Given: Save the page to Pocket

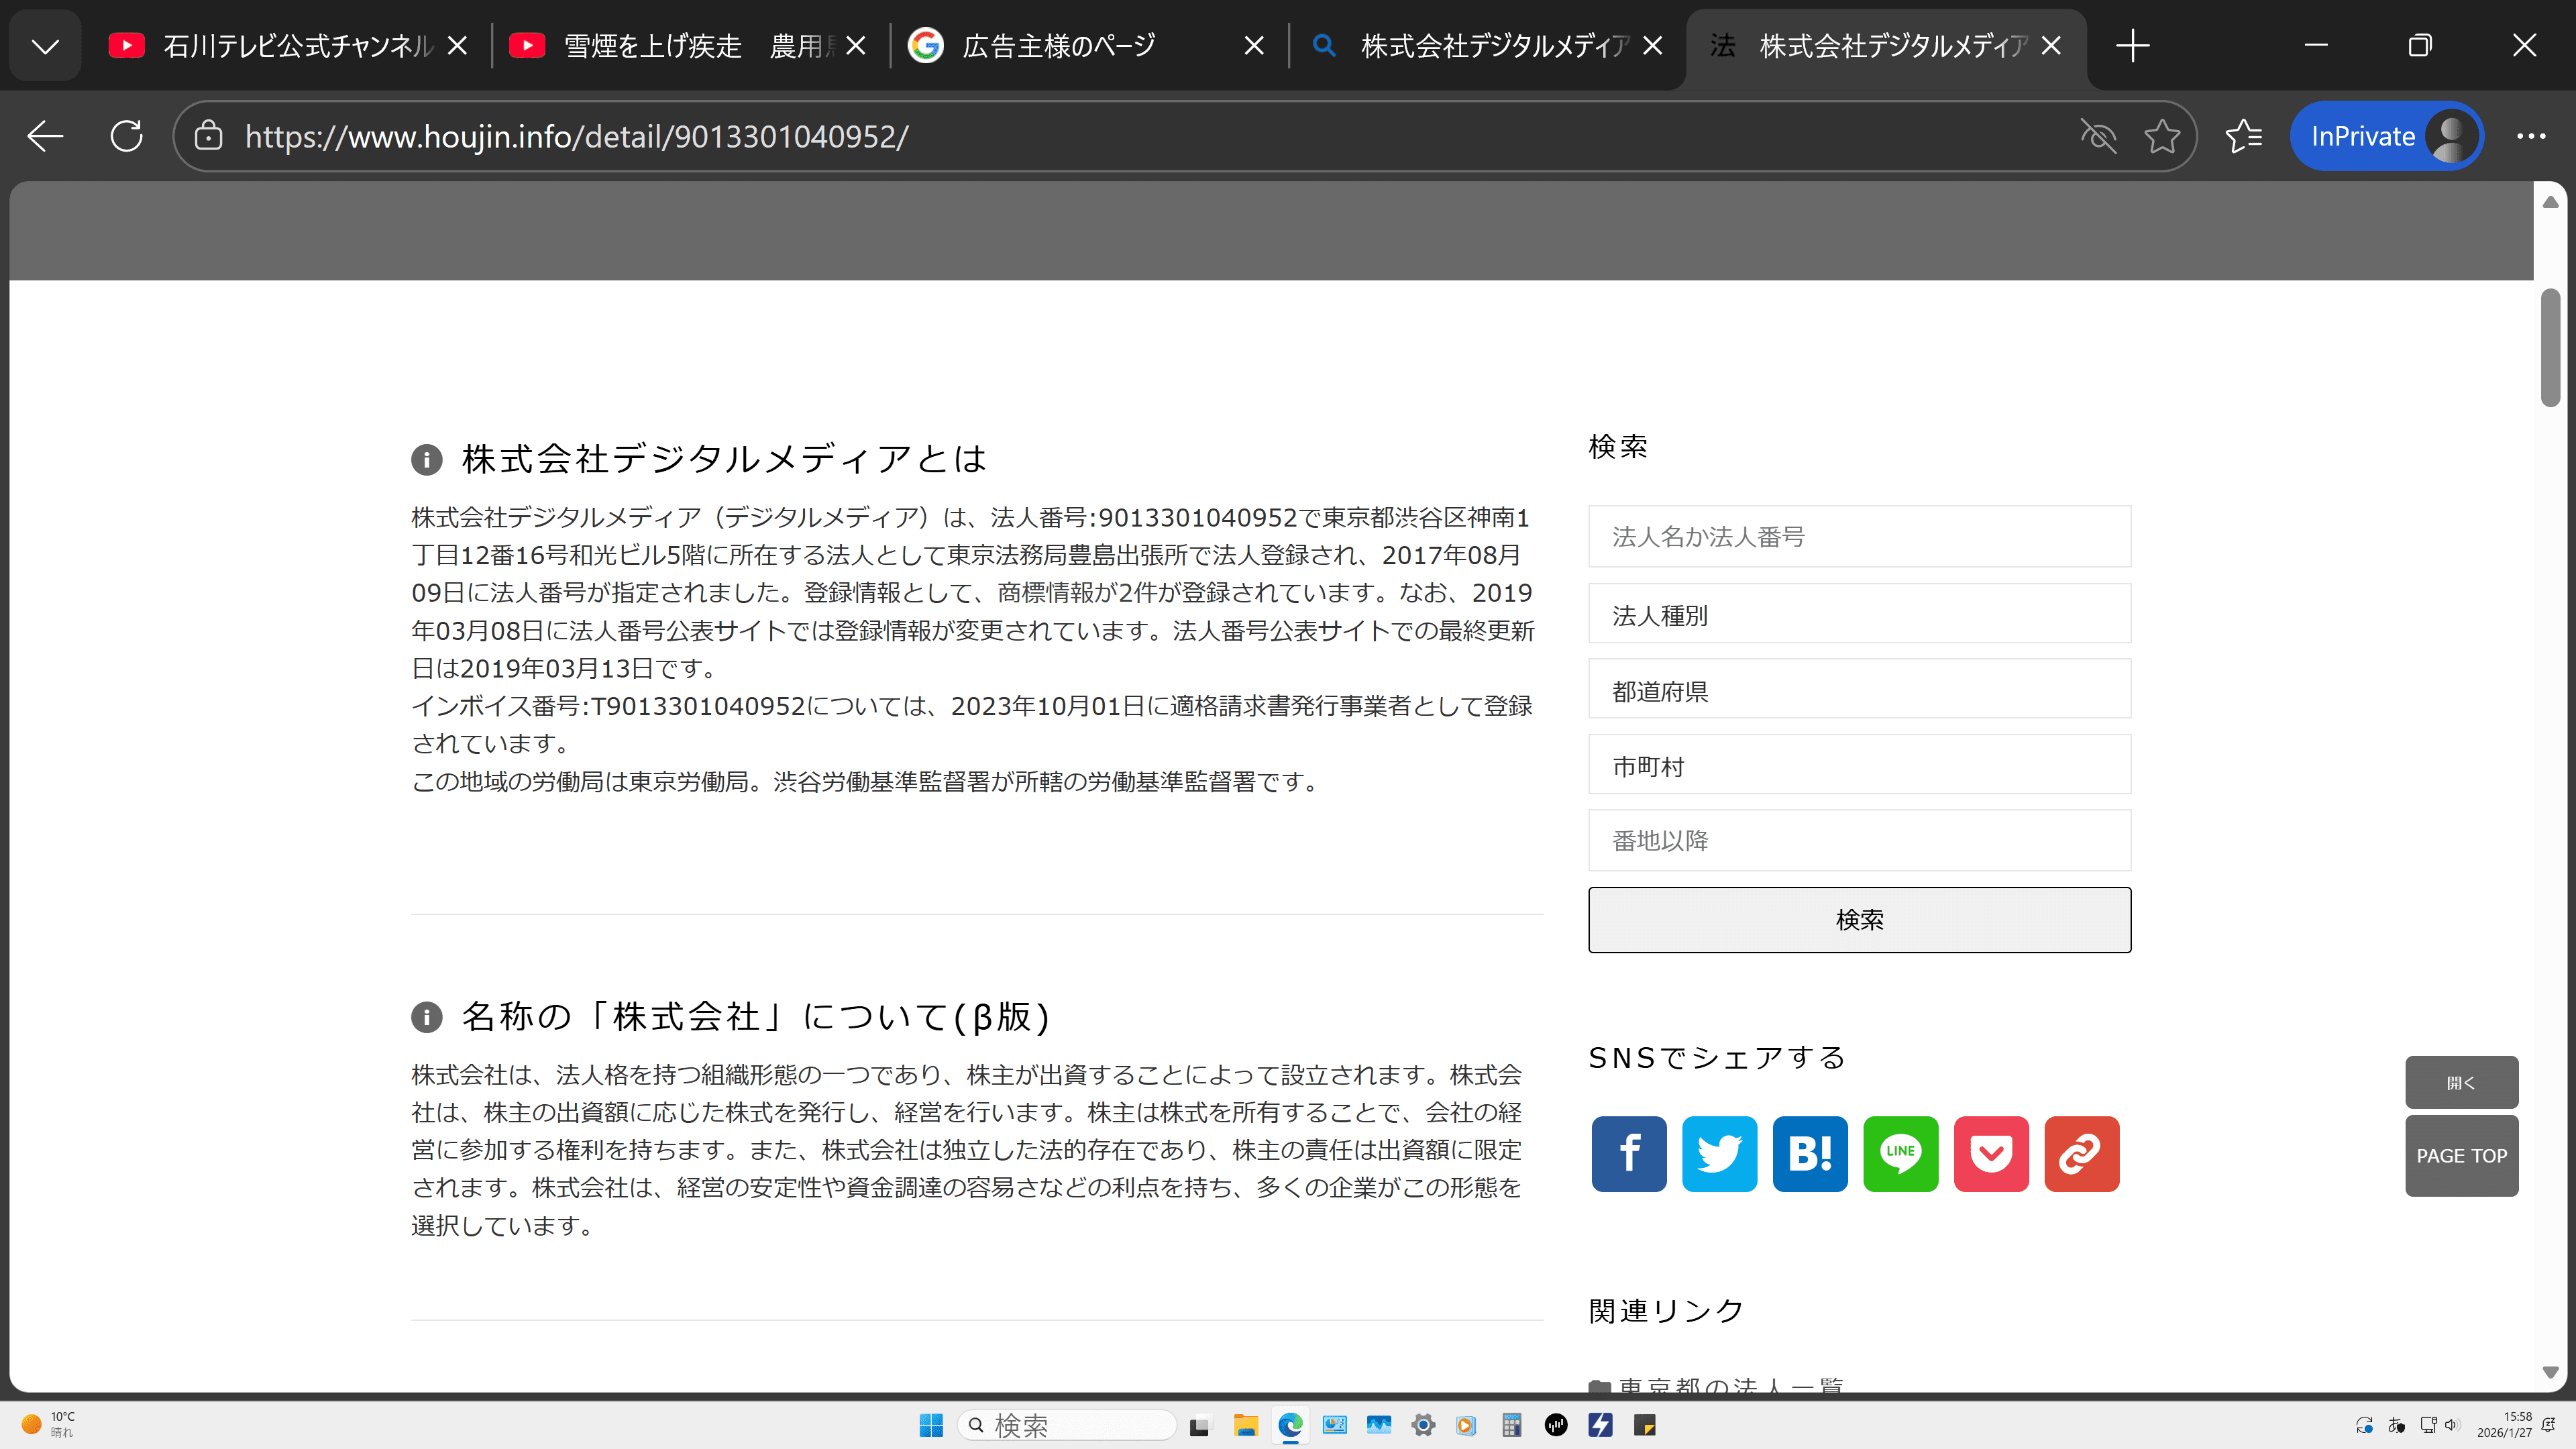Looking at the screenshot, I should click(x=1991, y=1153).
